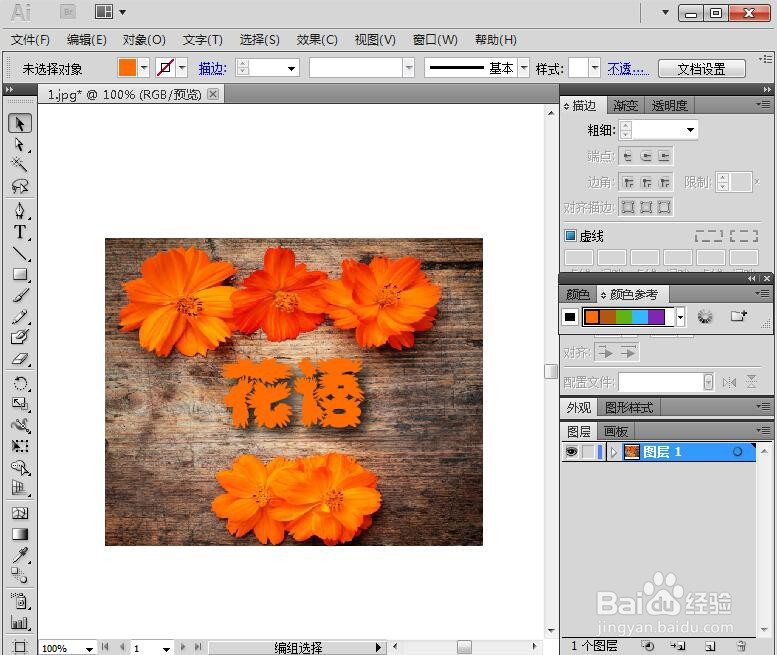Open harmony rules dropdown in Color Guide
The height and width of the screenshot is (655, 777).
coord(680,317)
